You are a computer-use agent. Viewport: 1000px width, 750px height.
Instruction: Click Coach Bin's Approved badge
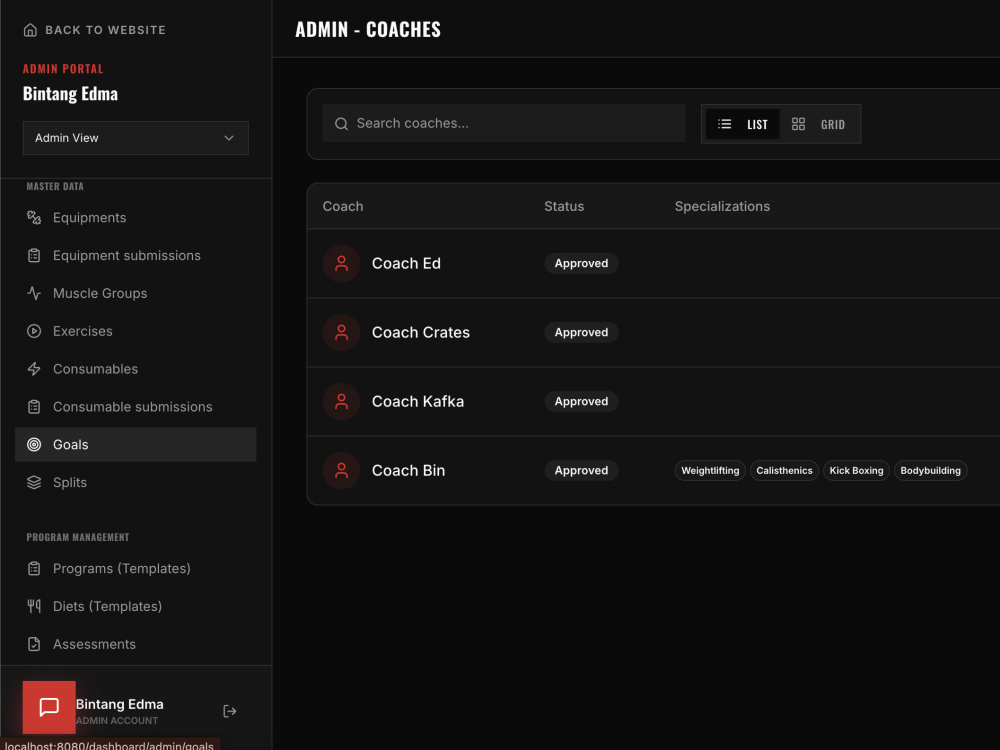coord(581,471)
